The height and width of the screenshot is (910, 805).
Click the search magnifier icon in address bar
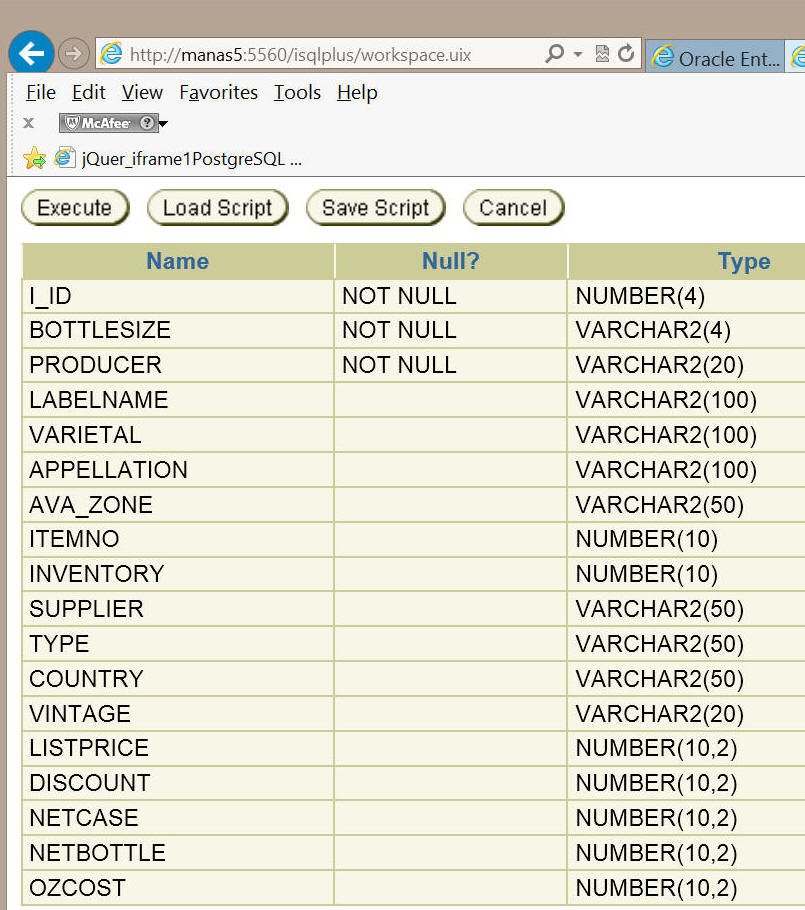tap(554, 54)
